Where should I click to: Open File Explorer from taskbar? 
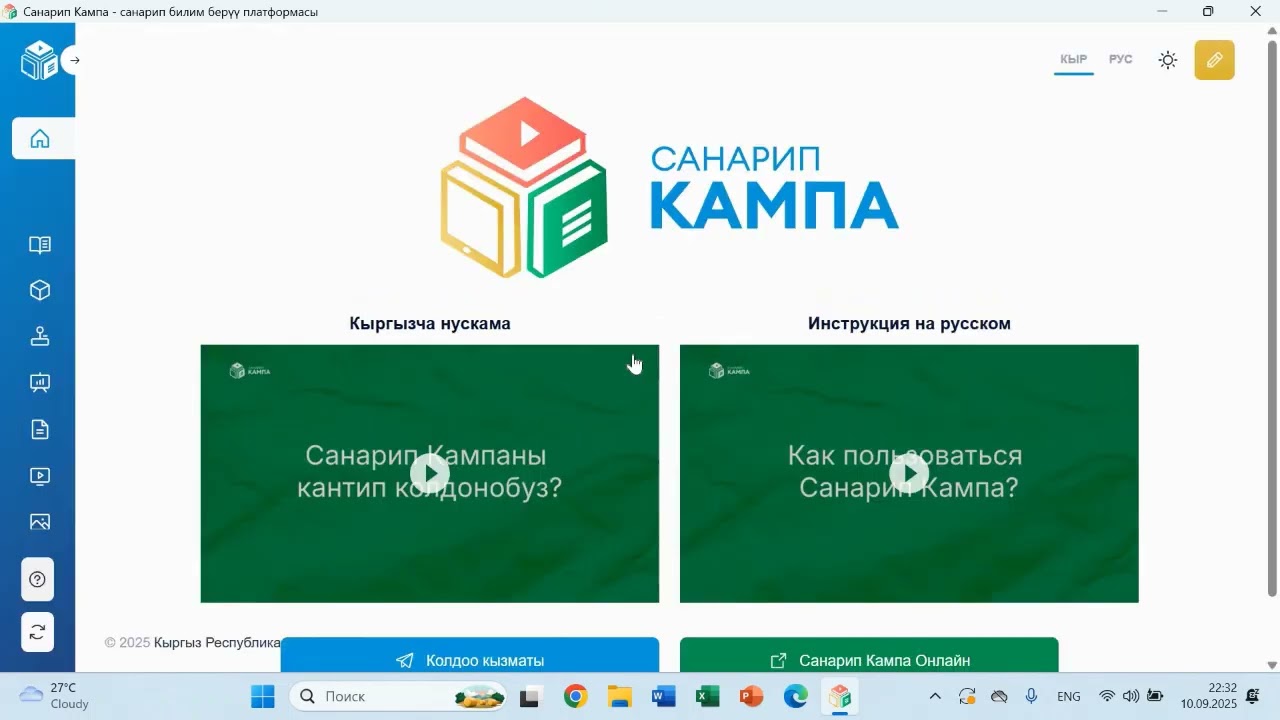click(619, 696)
